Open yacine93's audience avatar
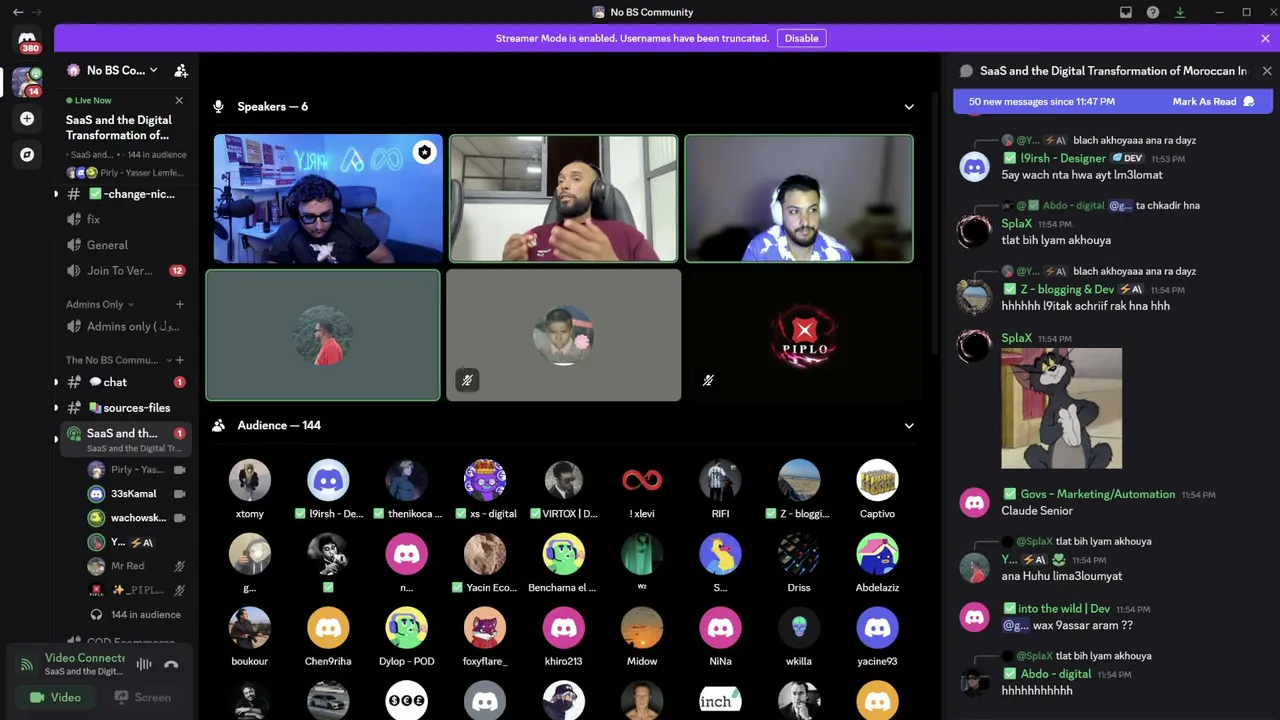The image size is (1280, 720). pos(877,628)
